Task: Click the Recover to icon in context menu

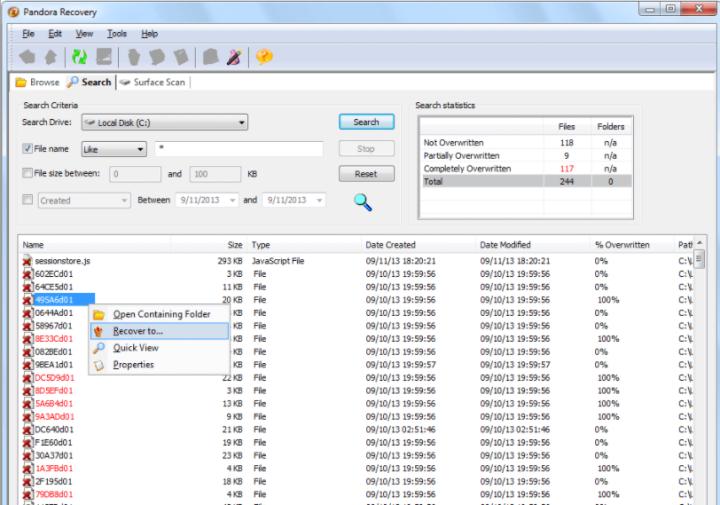Action: point(98,331)
